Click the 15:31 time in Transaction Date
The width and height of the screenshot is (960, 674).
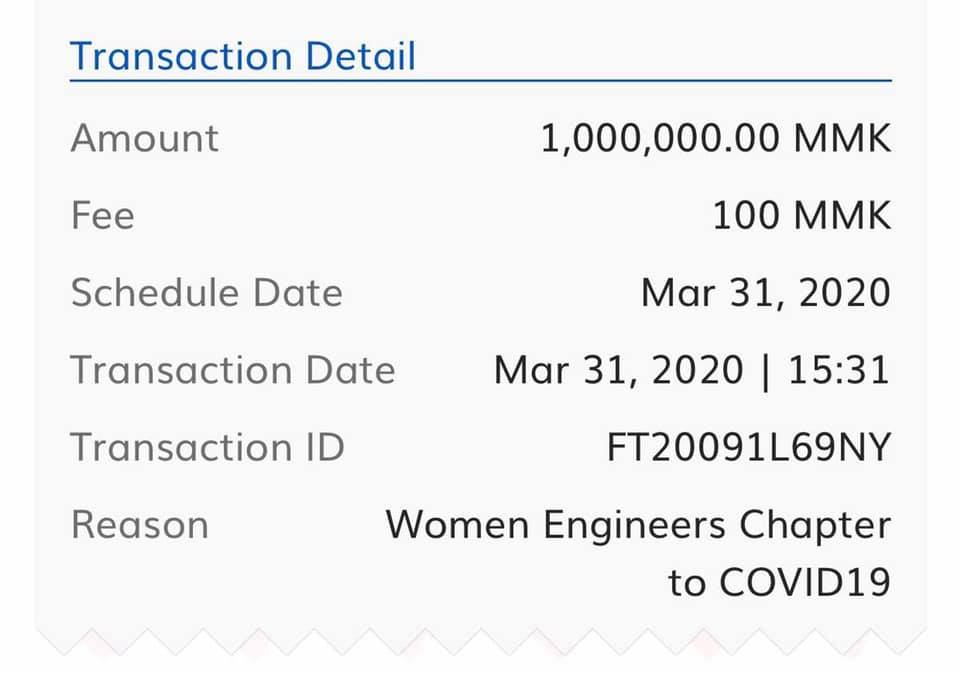839,370
